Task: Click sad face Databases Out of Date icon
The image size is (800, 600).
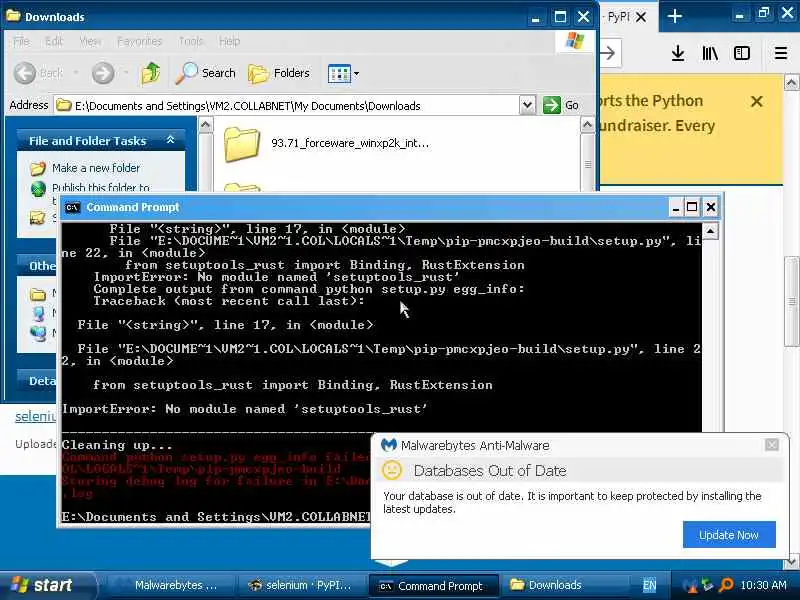Action: [392, 470]
